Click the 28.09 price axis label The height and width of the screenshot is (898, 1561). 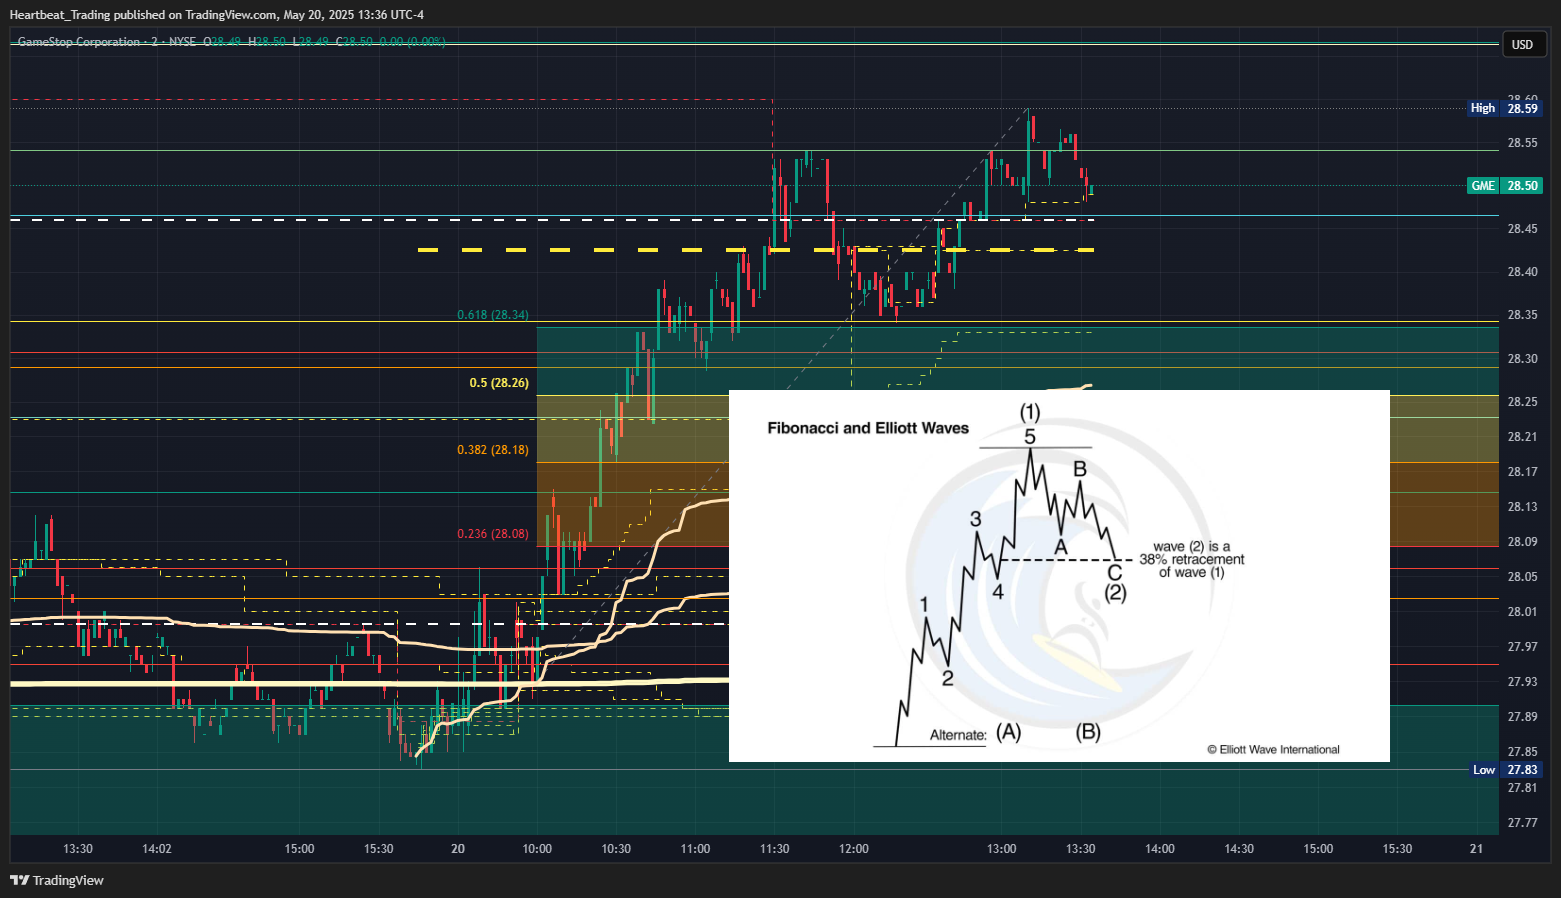tap(1523, 542)
